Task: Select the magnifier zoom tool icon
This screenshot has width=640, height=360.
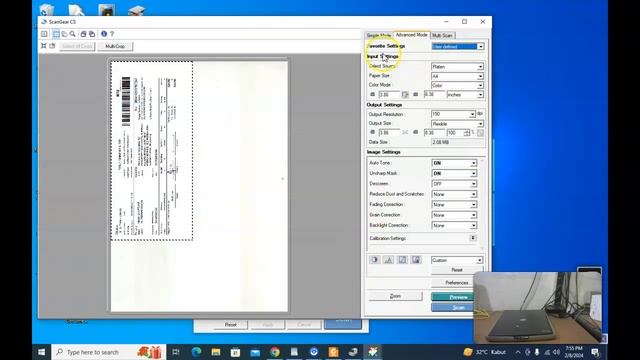Action: coord(73,34)
